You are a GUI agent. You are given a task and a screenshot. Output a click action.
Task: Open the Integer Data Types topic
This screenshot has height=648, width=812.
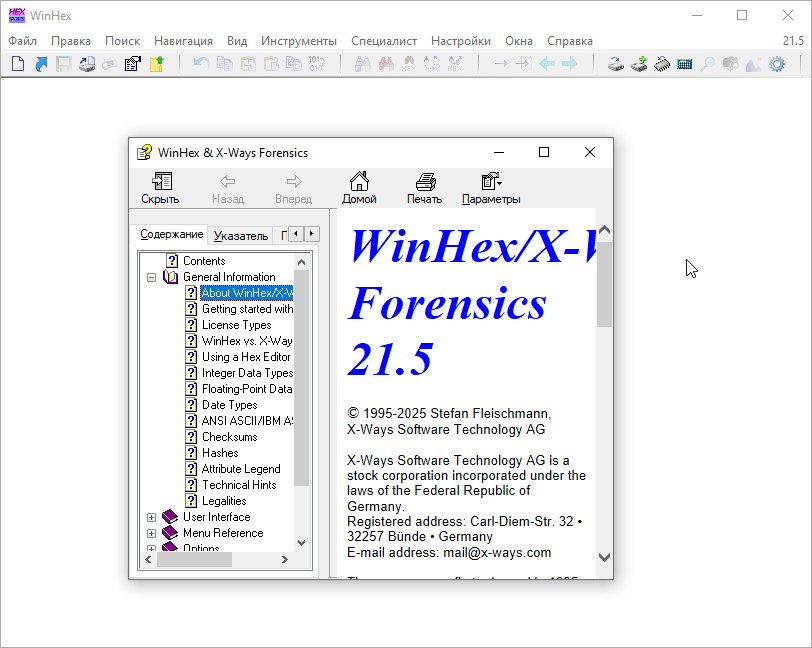click(x=247, y=373)
